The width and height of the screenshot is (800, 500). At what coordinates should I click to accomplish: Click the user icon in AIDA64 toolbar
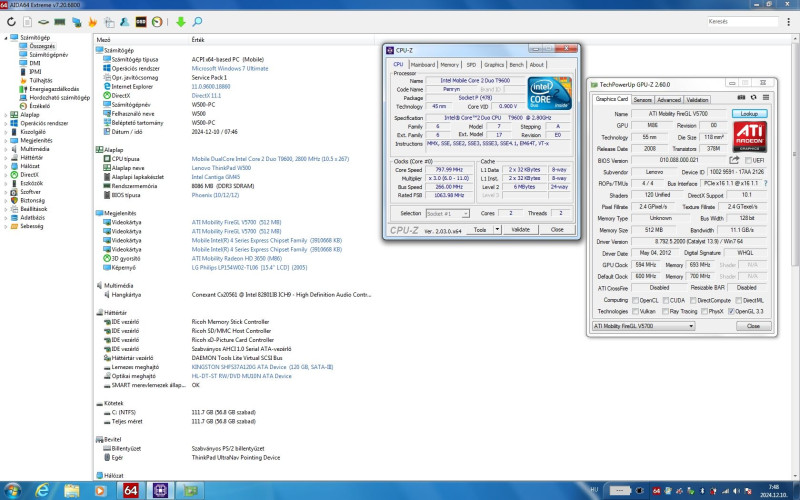[124, 22]
